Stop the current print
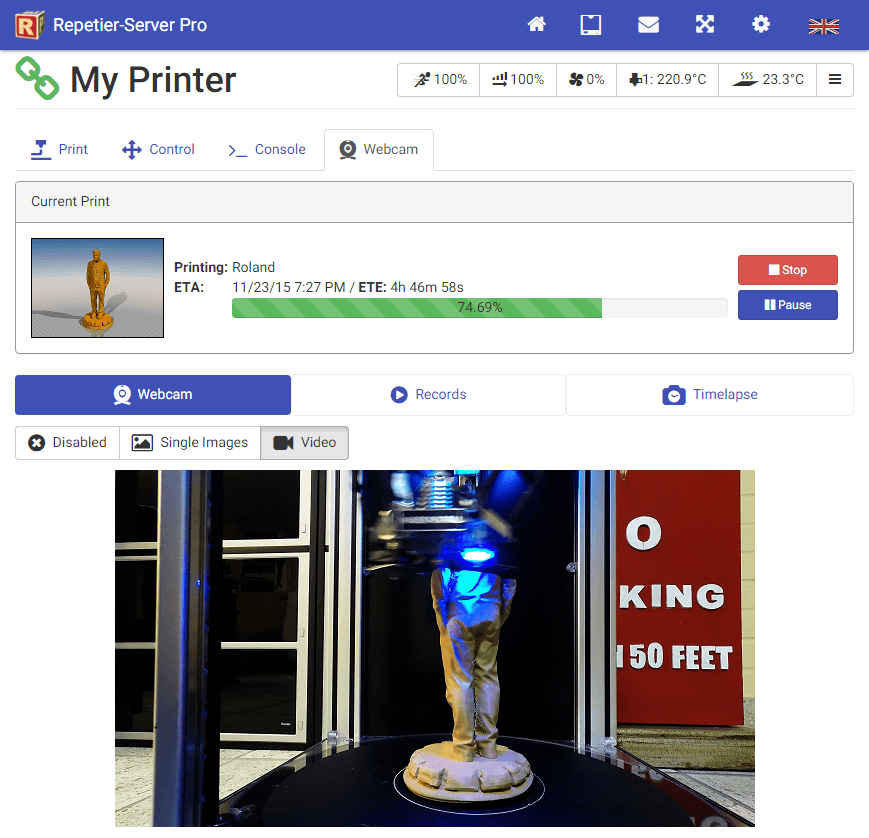 pos(787,270)
